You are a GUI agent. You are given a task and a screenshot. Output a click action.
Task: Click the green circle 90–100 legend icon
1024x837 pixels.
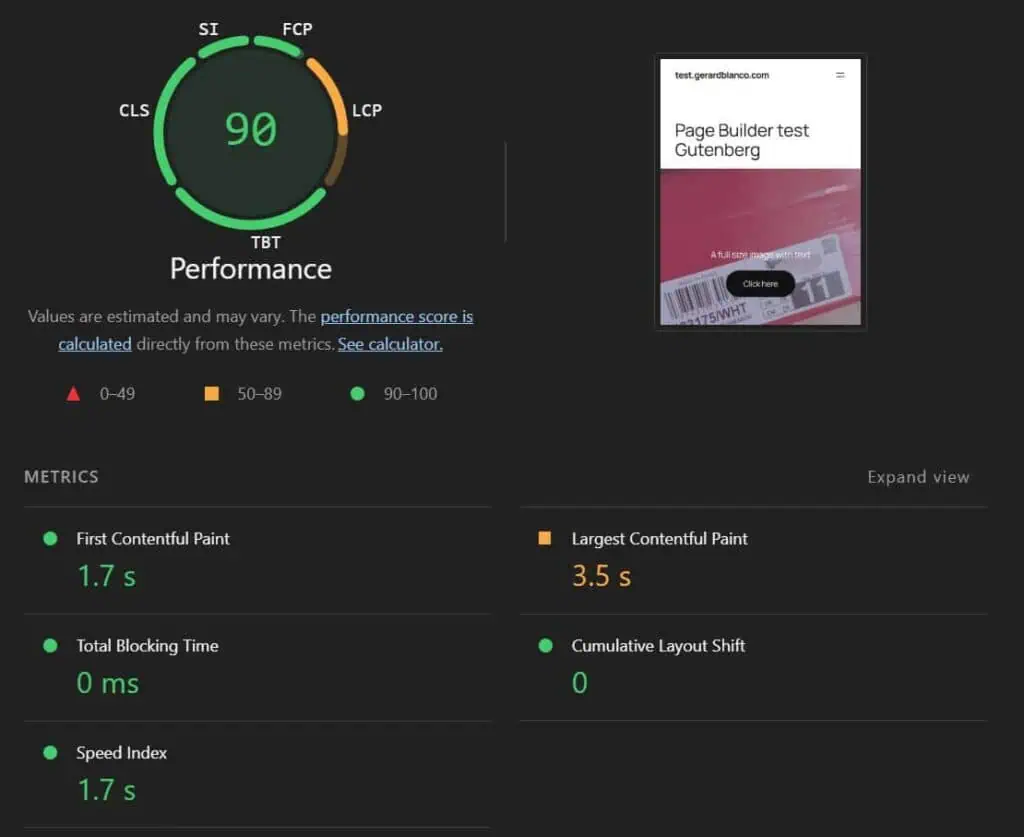357,394
